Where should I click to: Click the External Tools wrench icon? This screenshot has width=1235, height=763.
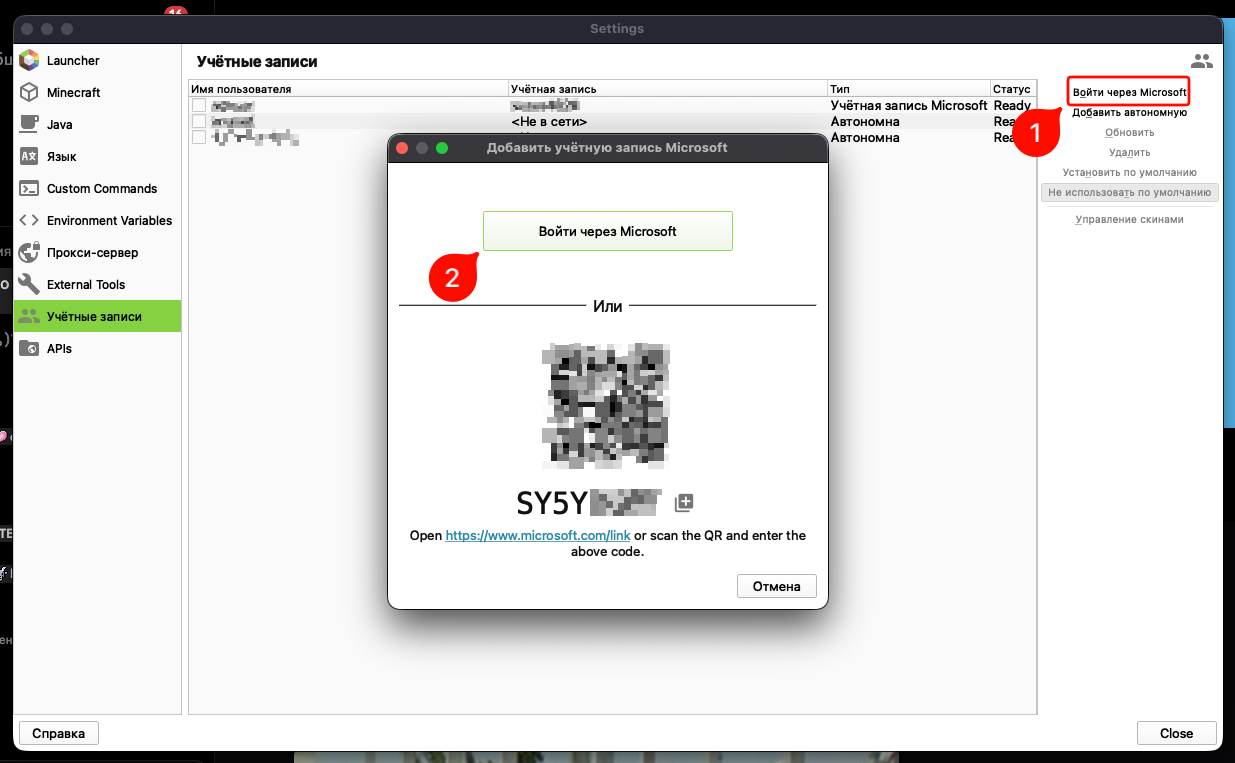pos(29,284)
